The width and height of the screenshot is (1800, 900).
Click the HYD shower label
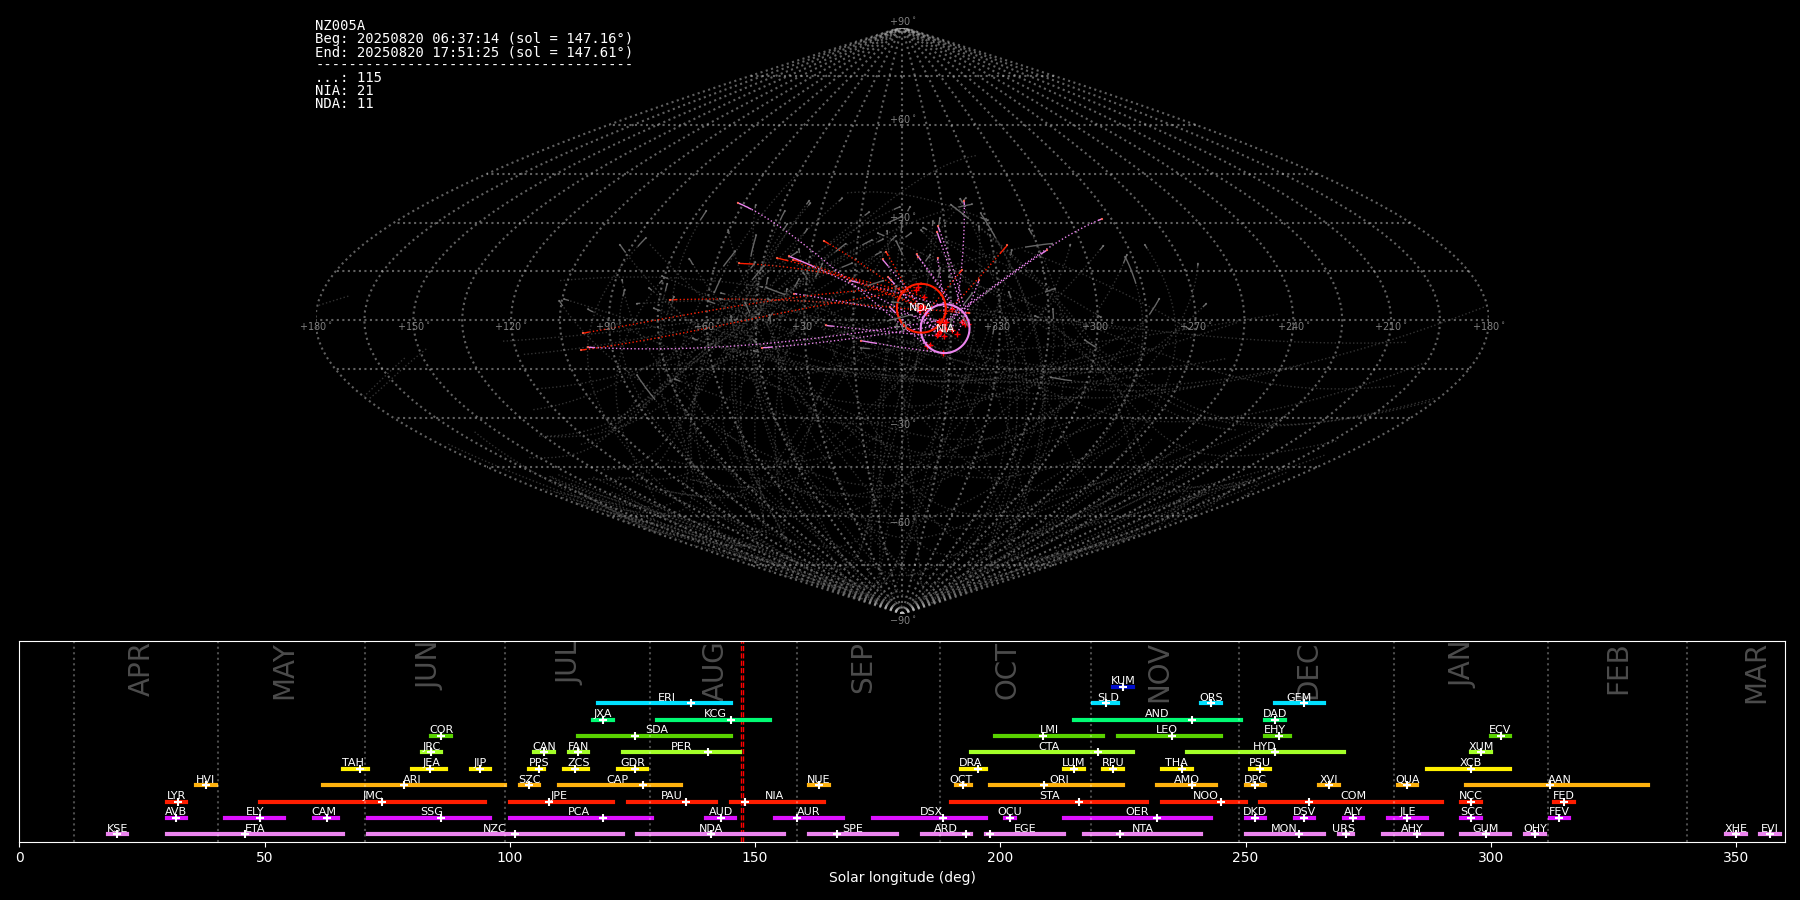[x=1265, y=747]
